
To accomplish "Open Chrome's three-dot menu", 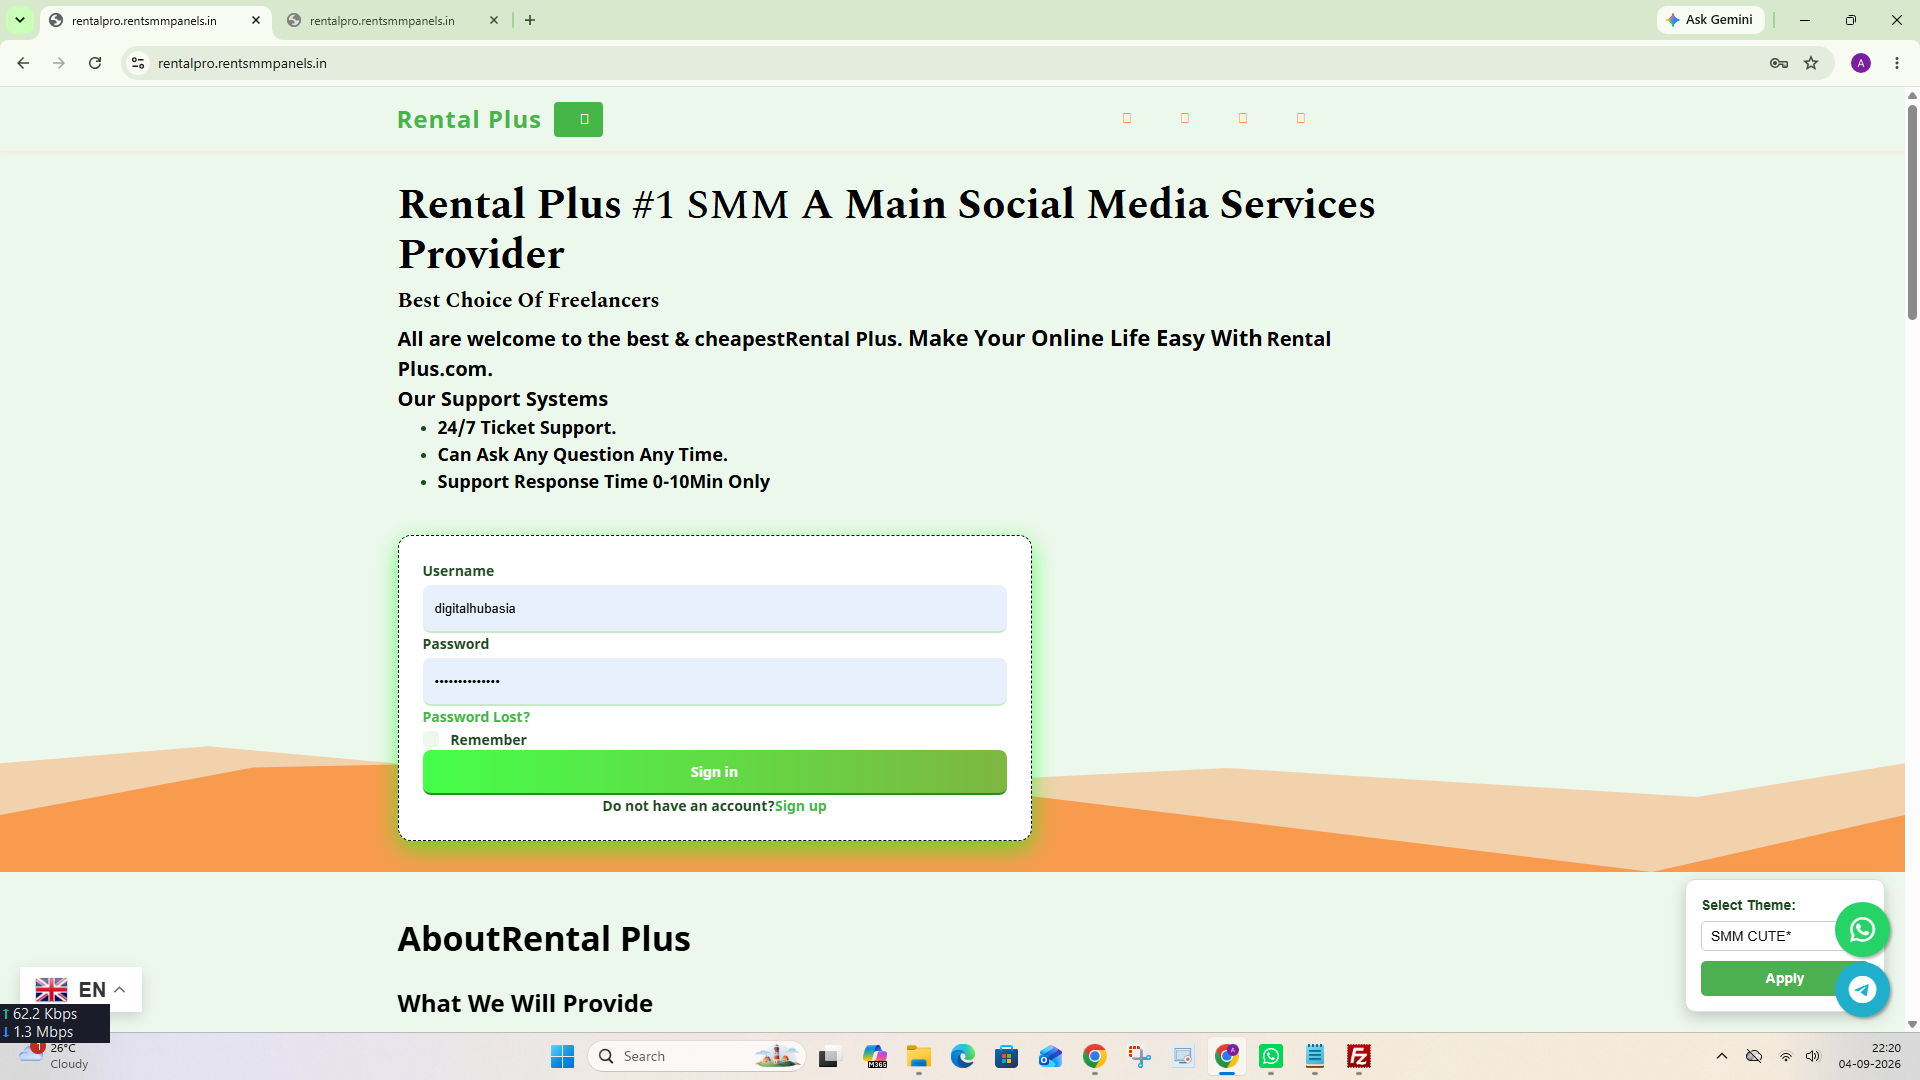I will tap(1897, 63).
